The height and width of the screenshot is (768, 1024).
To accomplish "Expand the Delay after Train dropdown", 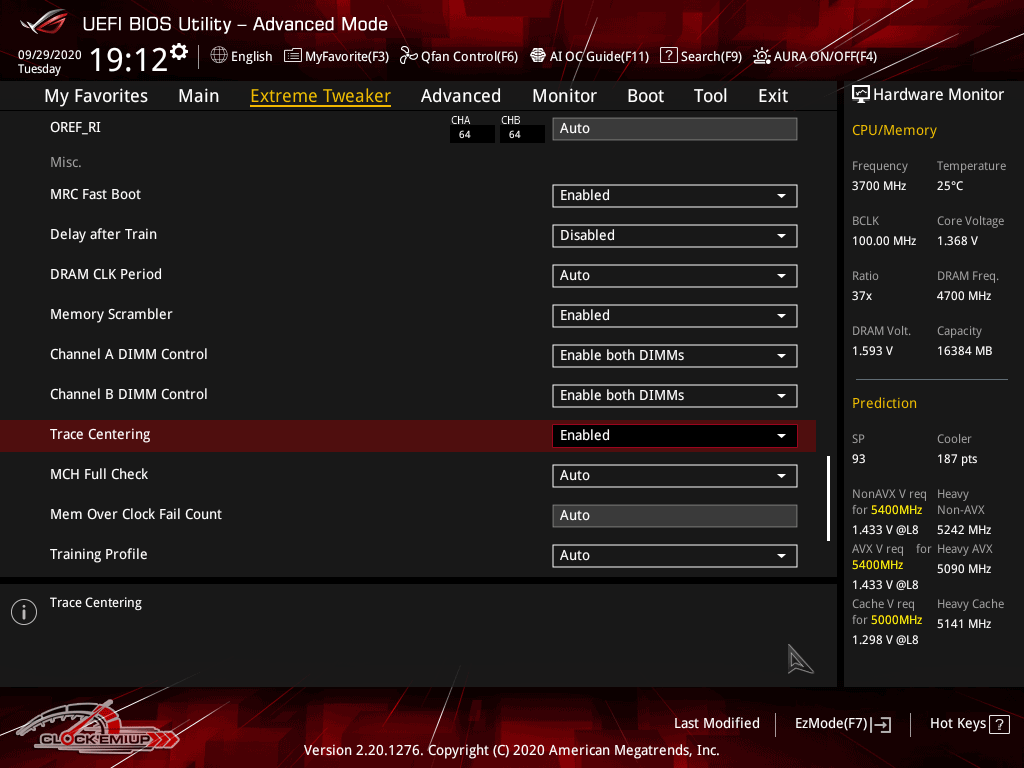I will pos(674,236).
